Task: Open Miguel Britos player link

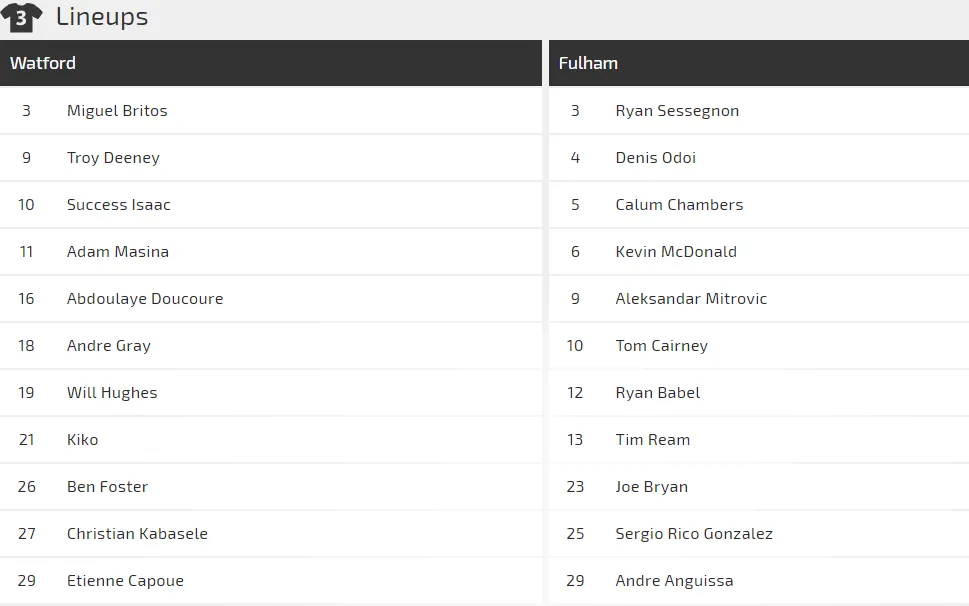Action: [117, 111]
